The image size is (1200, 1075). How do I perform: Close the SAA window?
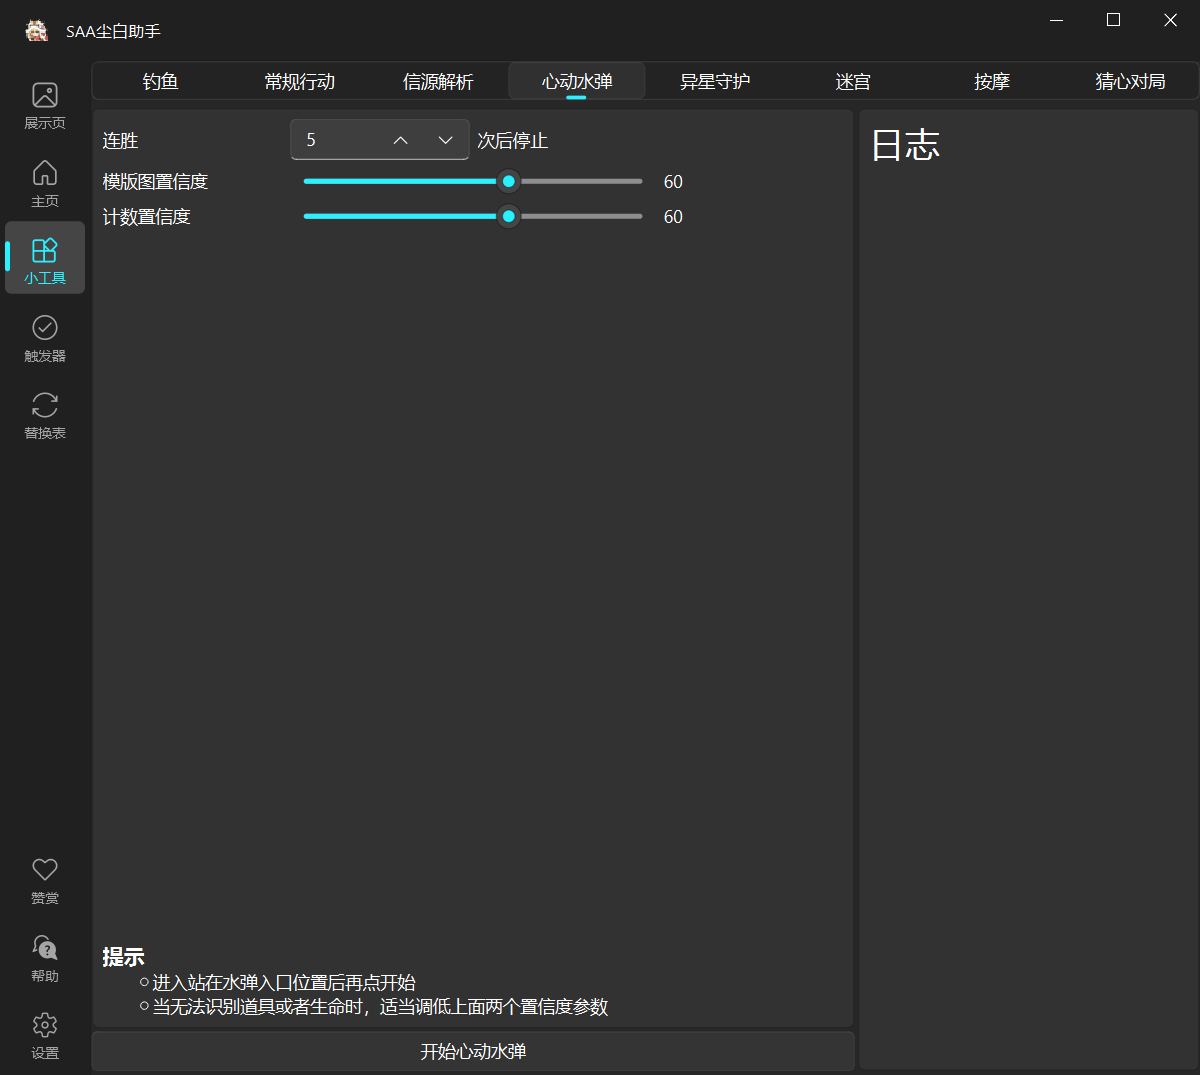[x=1171, y=20]
